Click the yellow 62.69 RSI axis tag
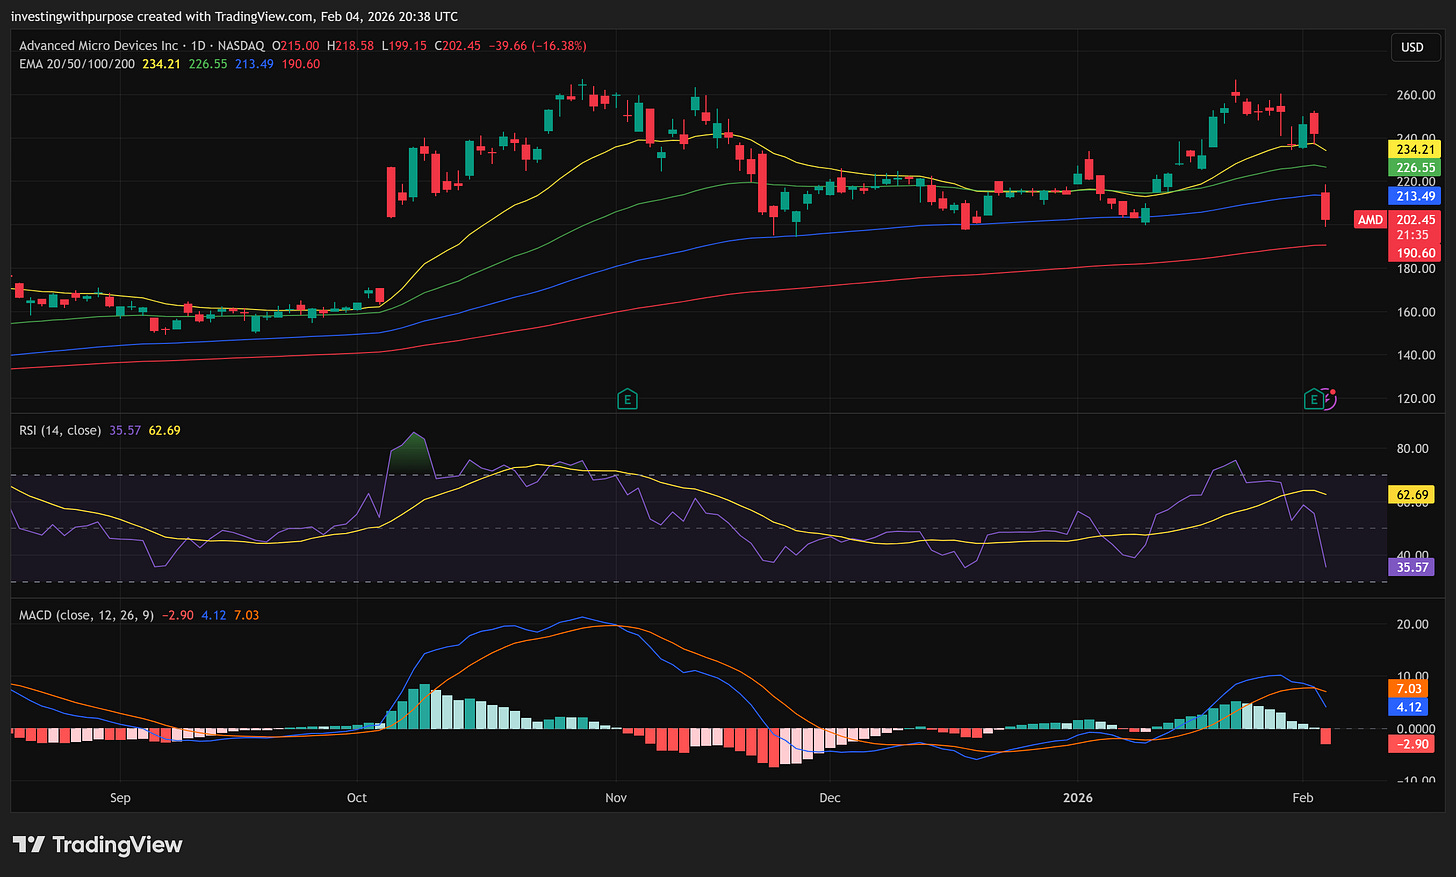 [x=1412, y=494]
